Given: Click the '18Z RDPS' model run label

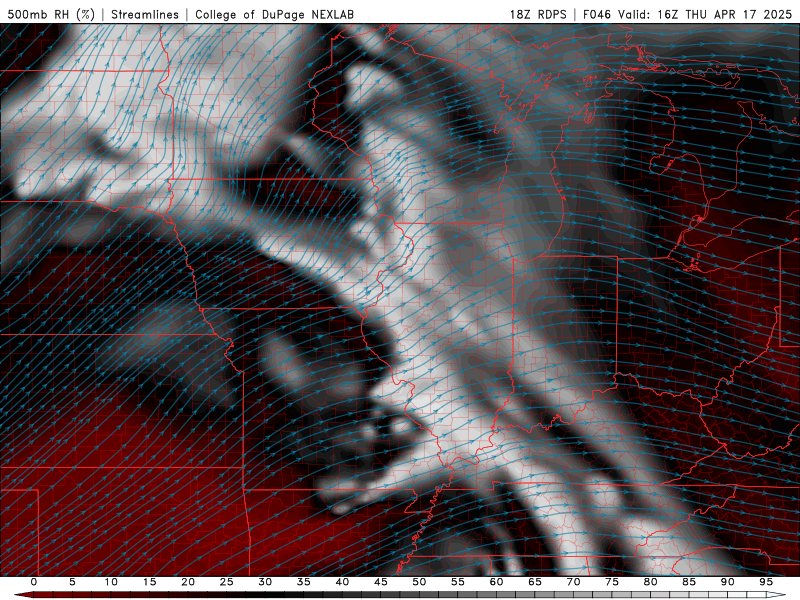Looking at the screenshot, I should (538, 14).
